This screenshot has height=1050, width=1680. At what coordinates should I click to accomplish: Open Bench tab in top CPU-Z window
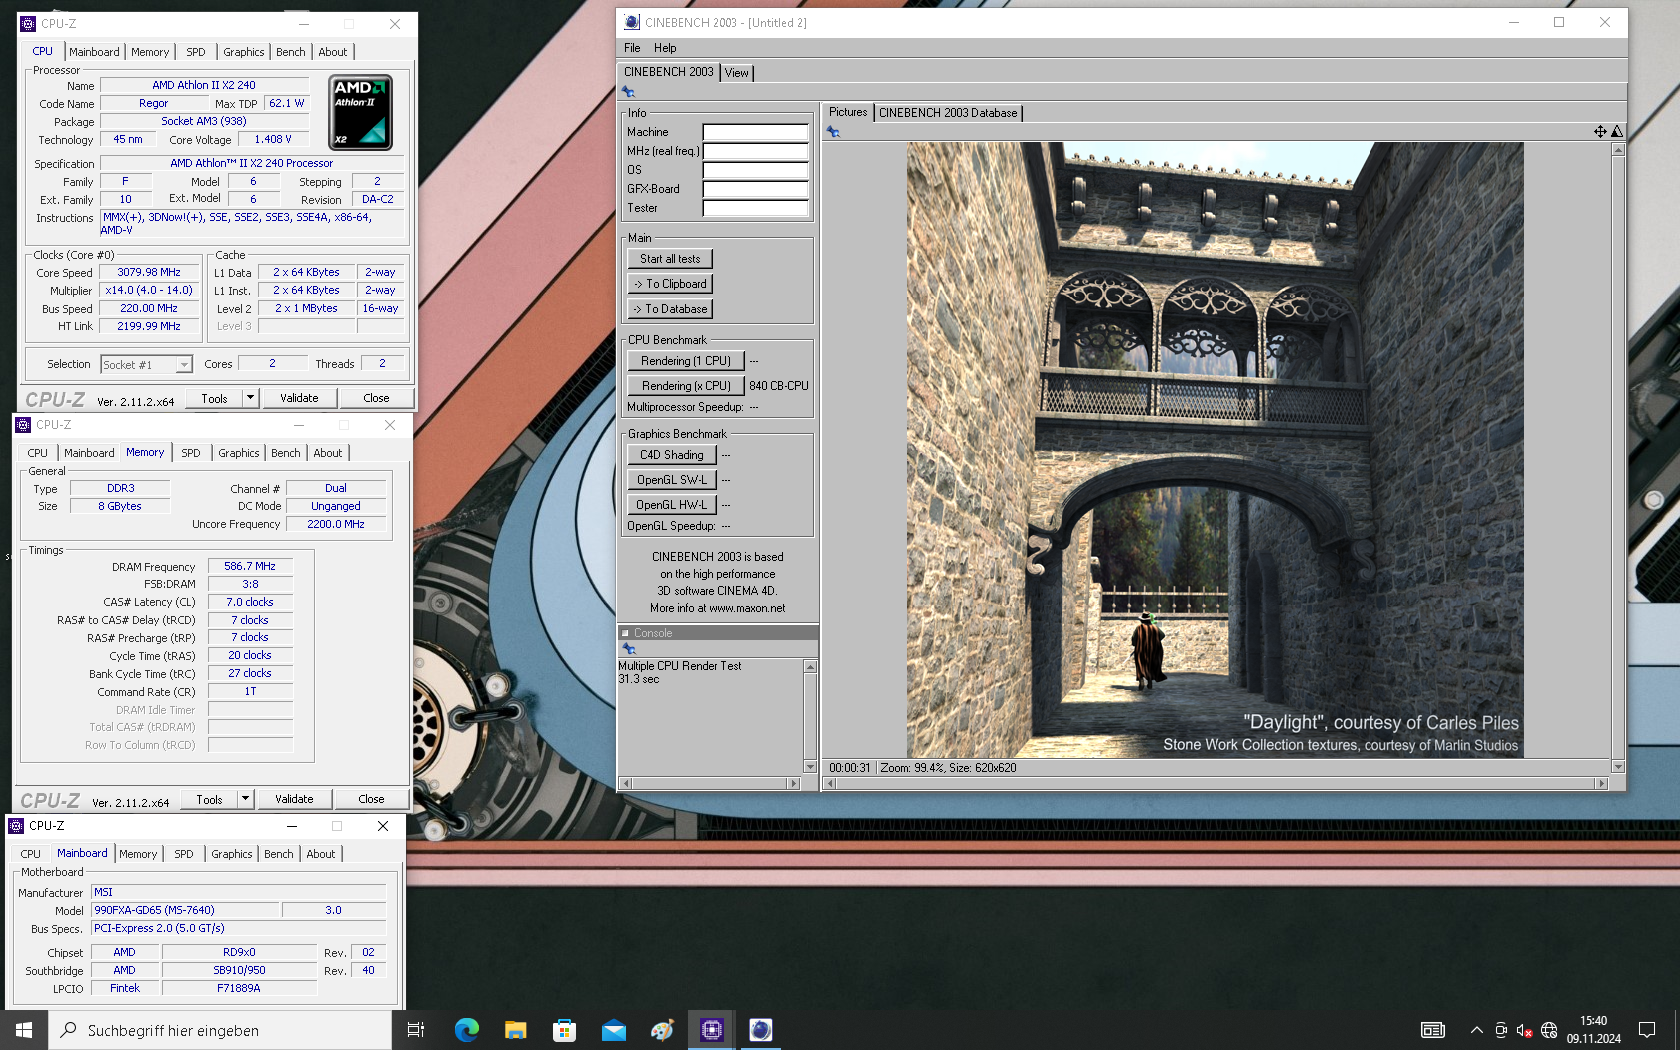(291, 52)
